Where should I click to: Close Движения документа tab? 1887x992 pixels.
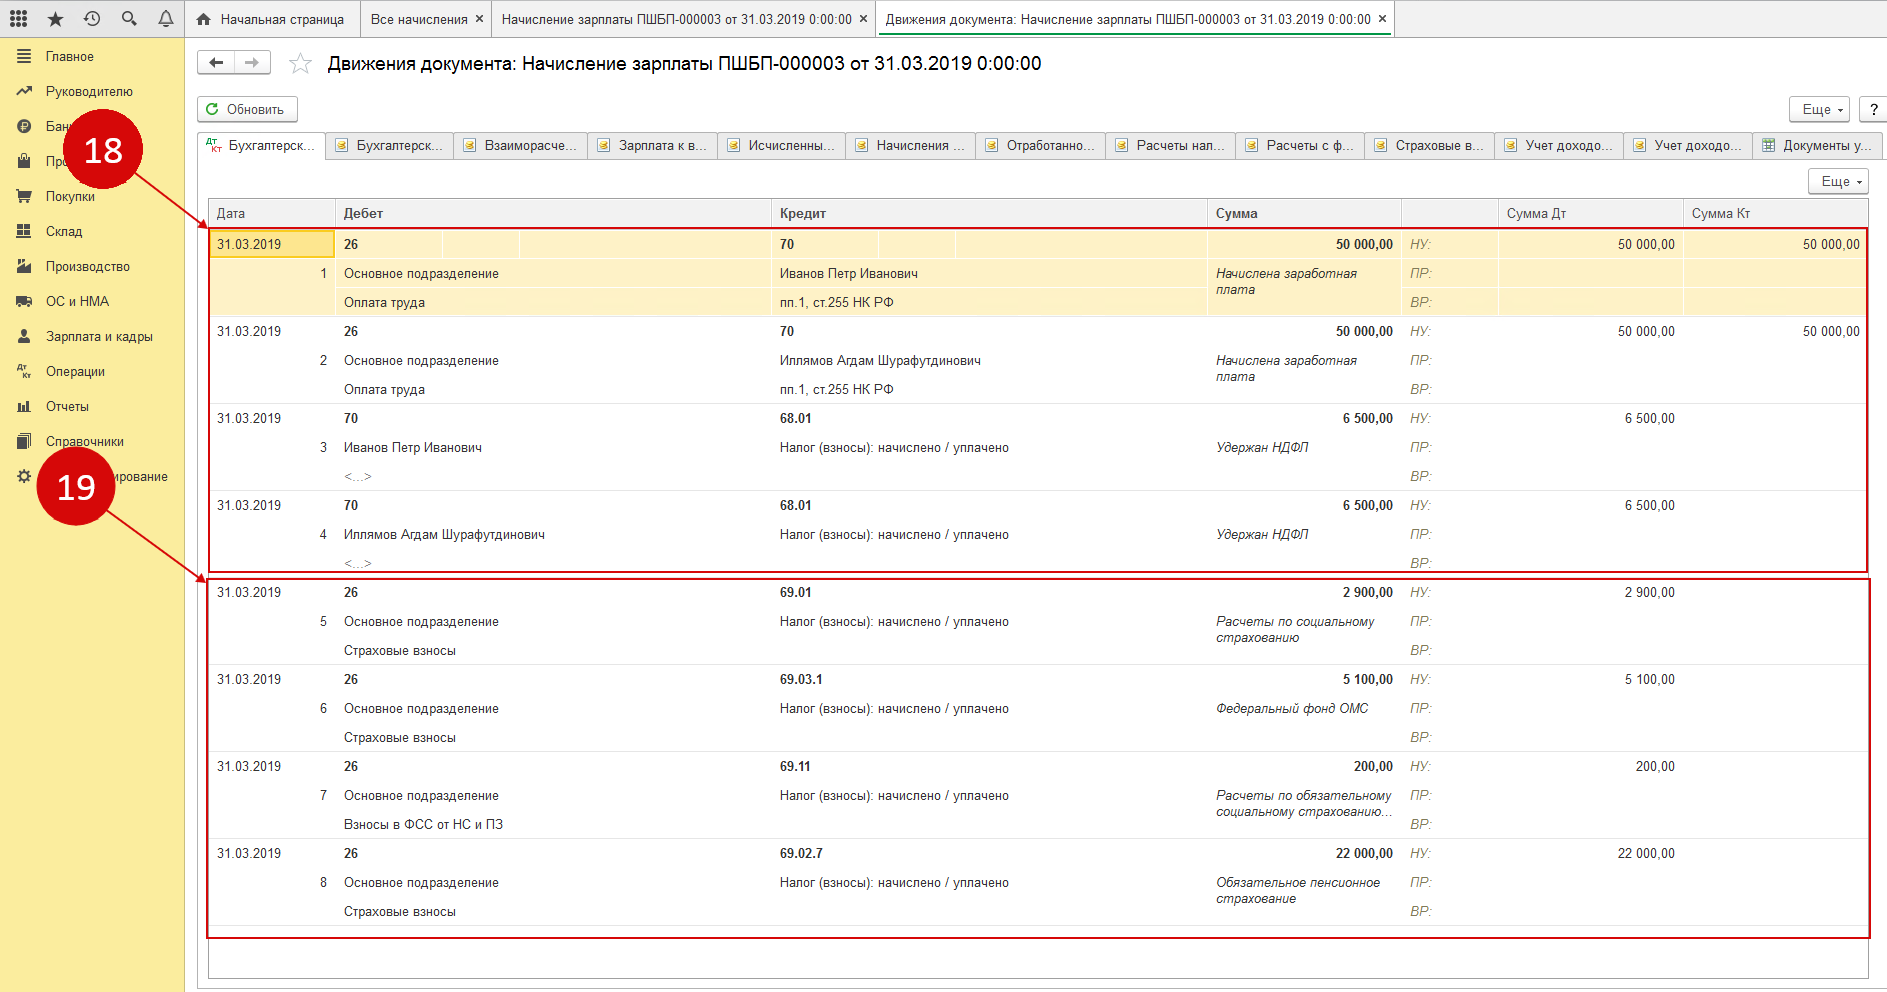pos(1382,19)
